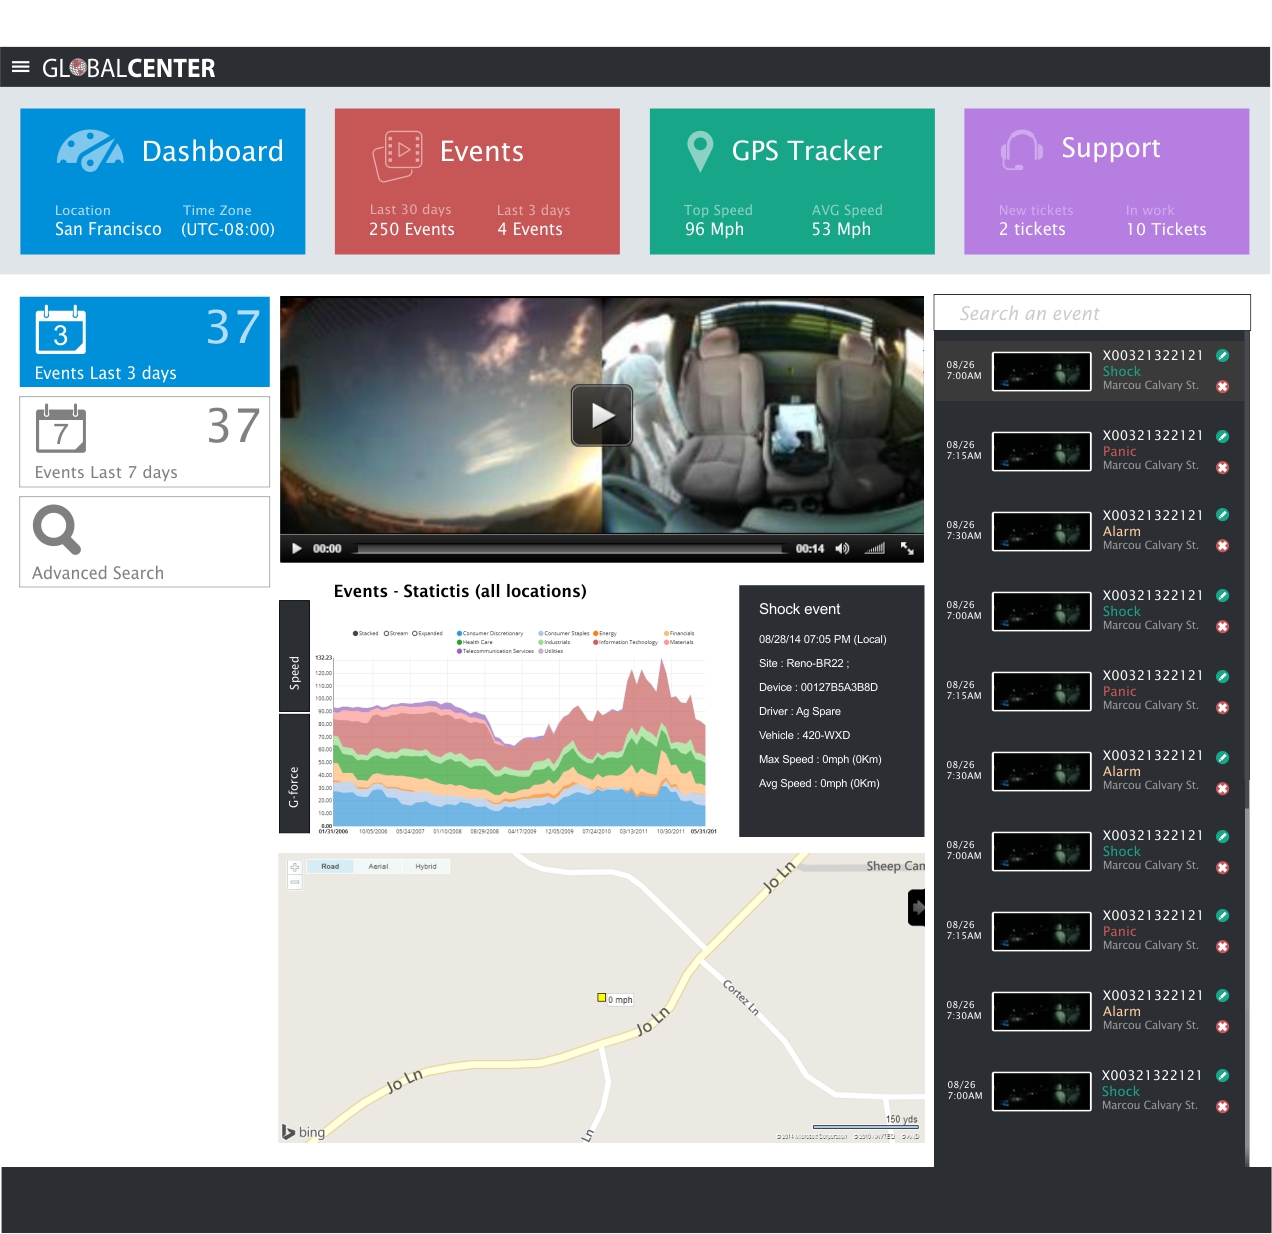Open the GPS Tracker tile
The height and width of the screenshot is (1234, 1272).
(792, 181)
